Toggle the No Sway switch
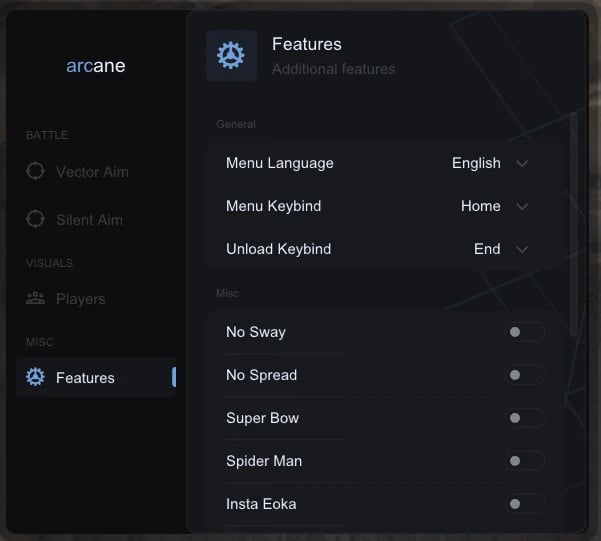The width and height of the screenshot is (601, 541). pos(524,332)
